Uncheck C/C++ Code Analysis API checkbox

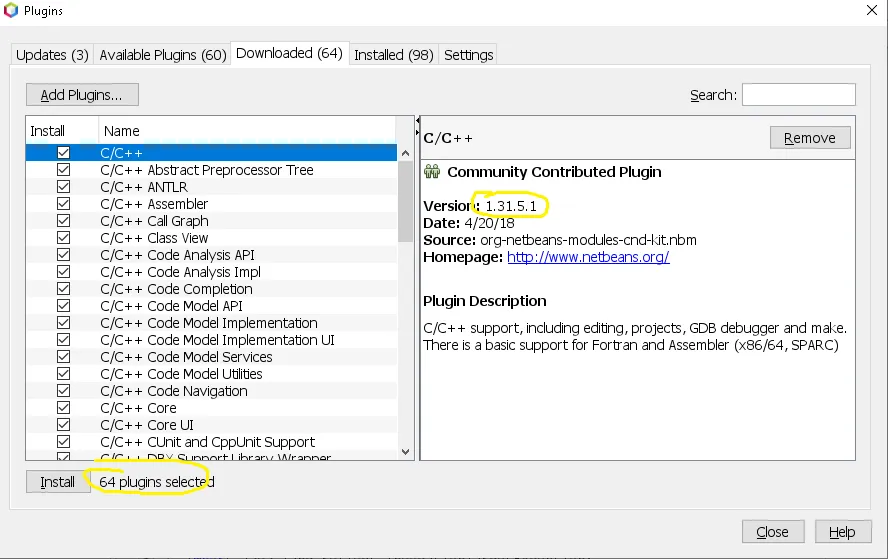[x=63, y=254]
